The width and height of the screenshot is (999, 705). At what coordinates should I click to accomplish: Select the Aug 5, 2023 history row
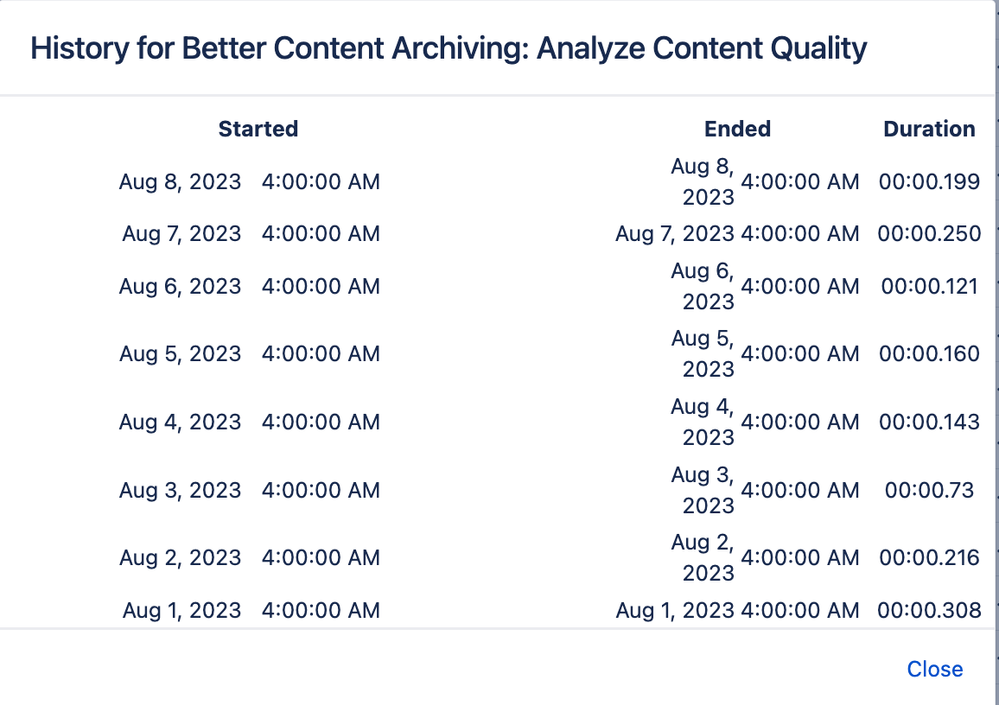tap(500, 353)
